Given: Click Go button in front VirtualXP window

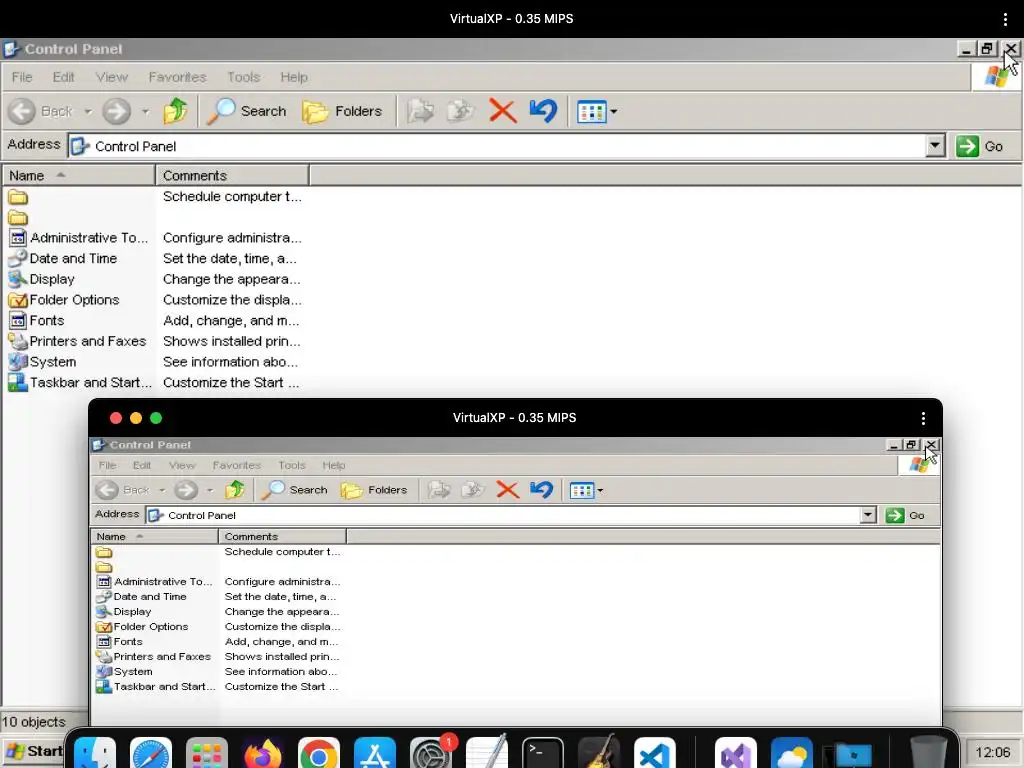Looking at the screenshot, I should click(x=905, y=515).
